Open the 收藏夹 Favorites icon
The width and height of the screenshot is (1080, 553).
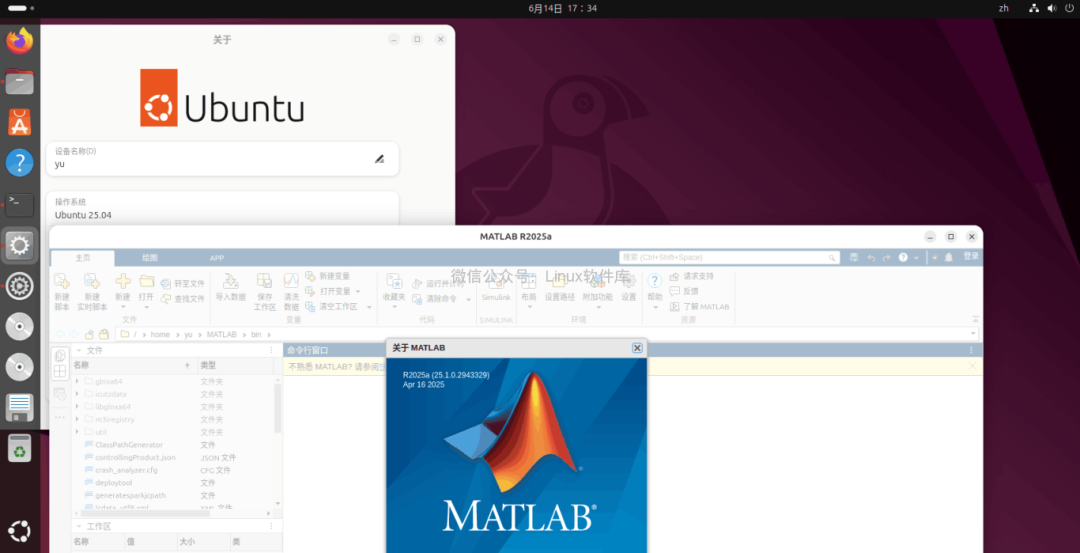pos(394,281)
